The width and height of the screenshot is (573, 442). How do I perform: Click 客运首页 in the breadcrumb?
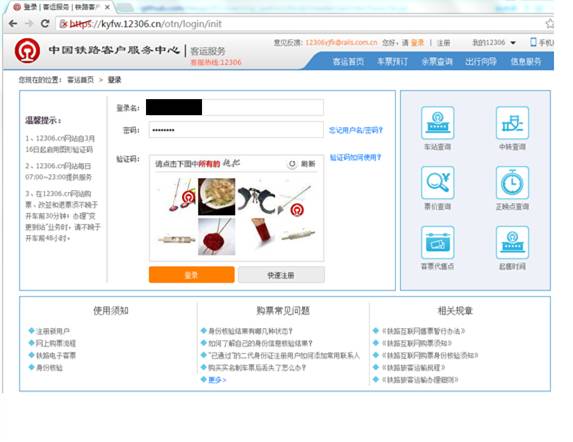[x=80, y=80]
